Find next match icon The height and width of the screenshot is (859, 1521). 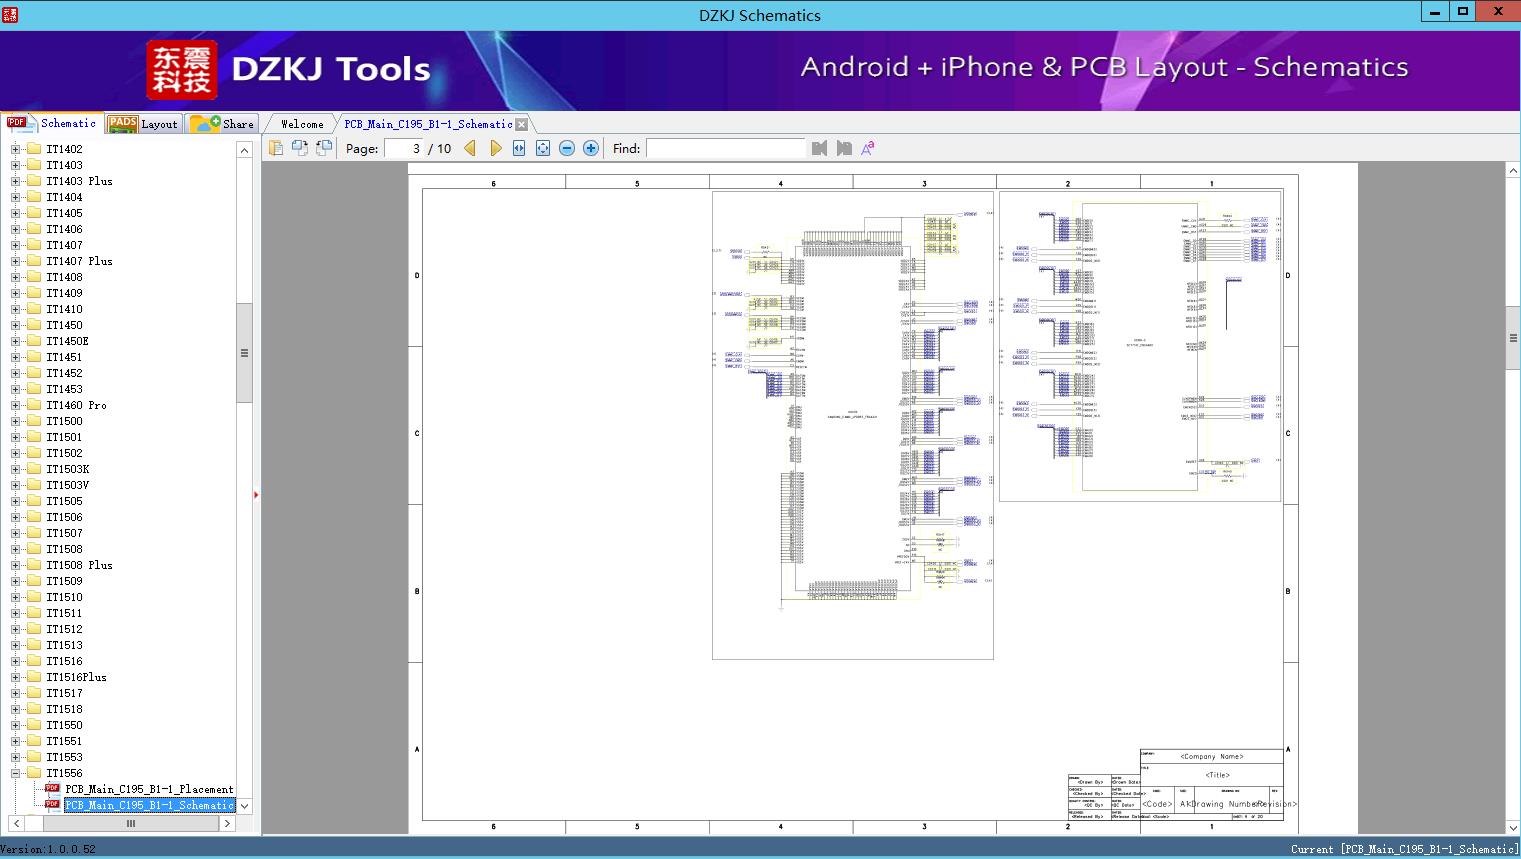click(x=844, y=148)
